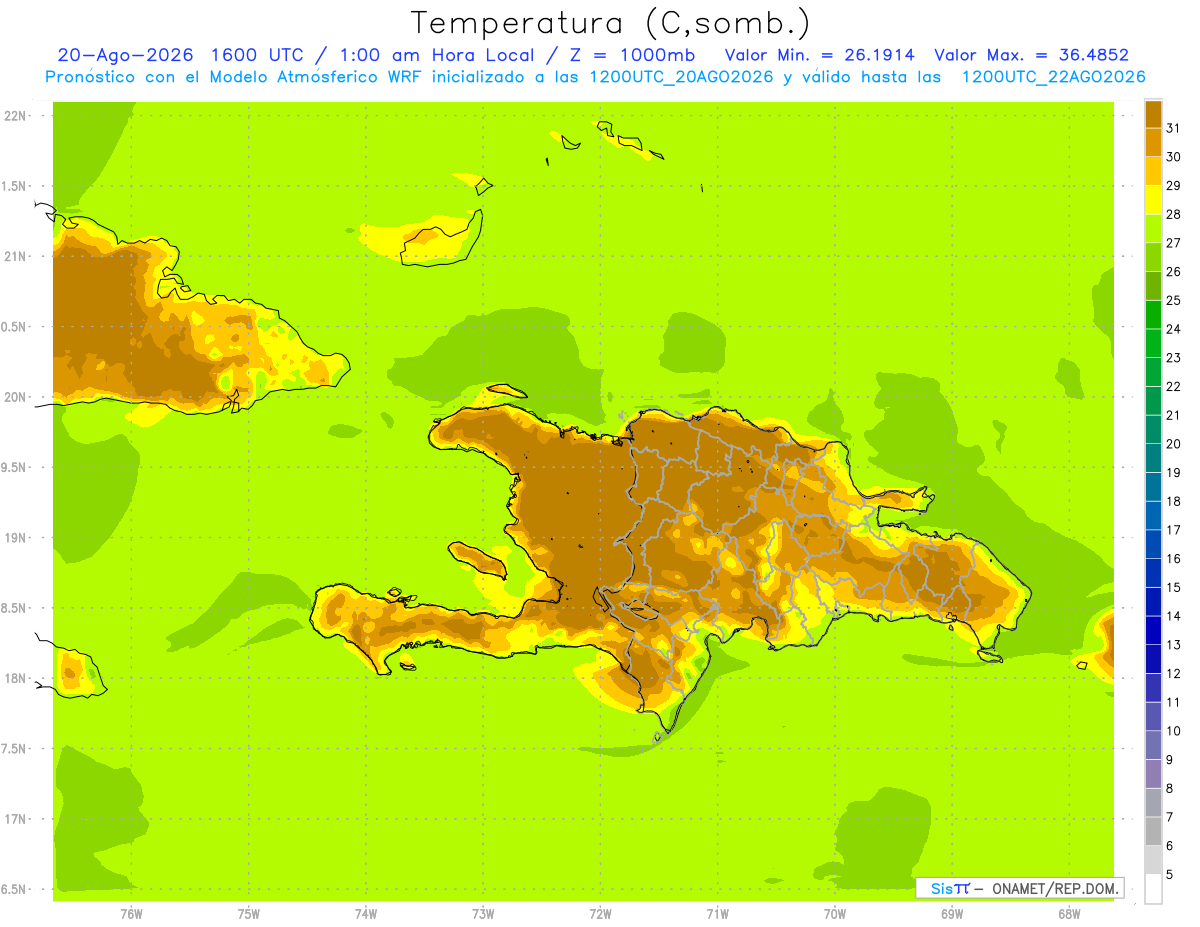Click the legend value '28'
Screen dimensions: 1200x927
(1174, 214)
